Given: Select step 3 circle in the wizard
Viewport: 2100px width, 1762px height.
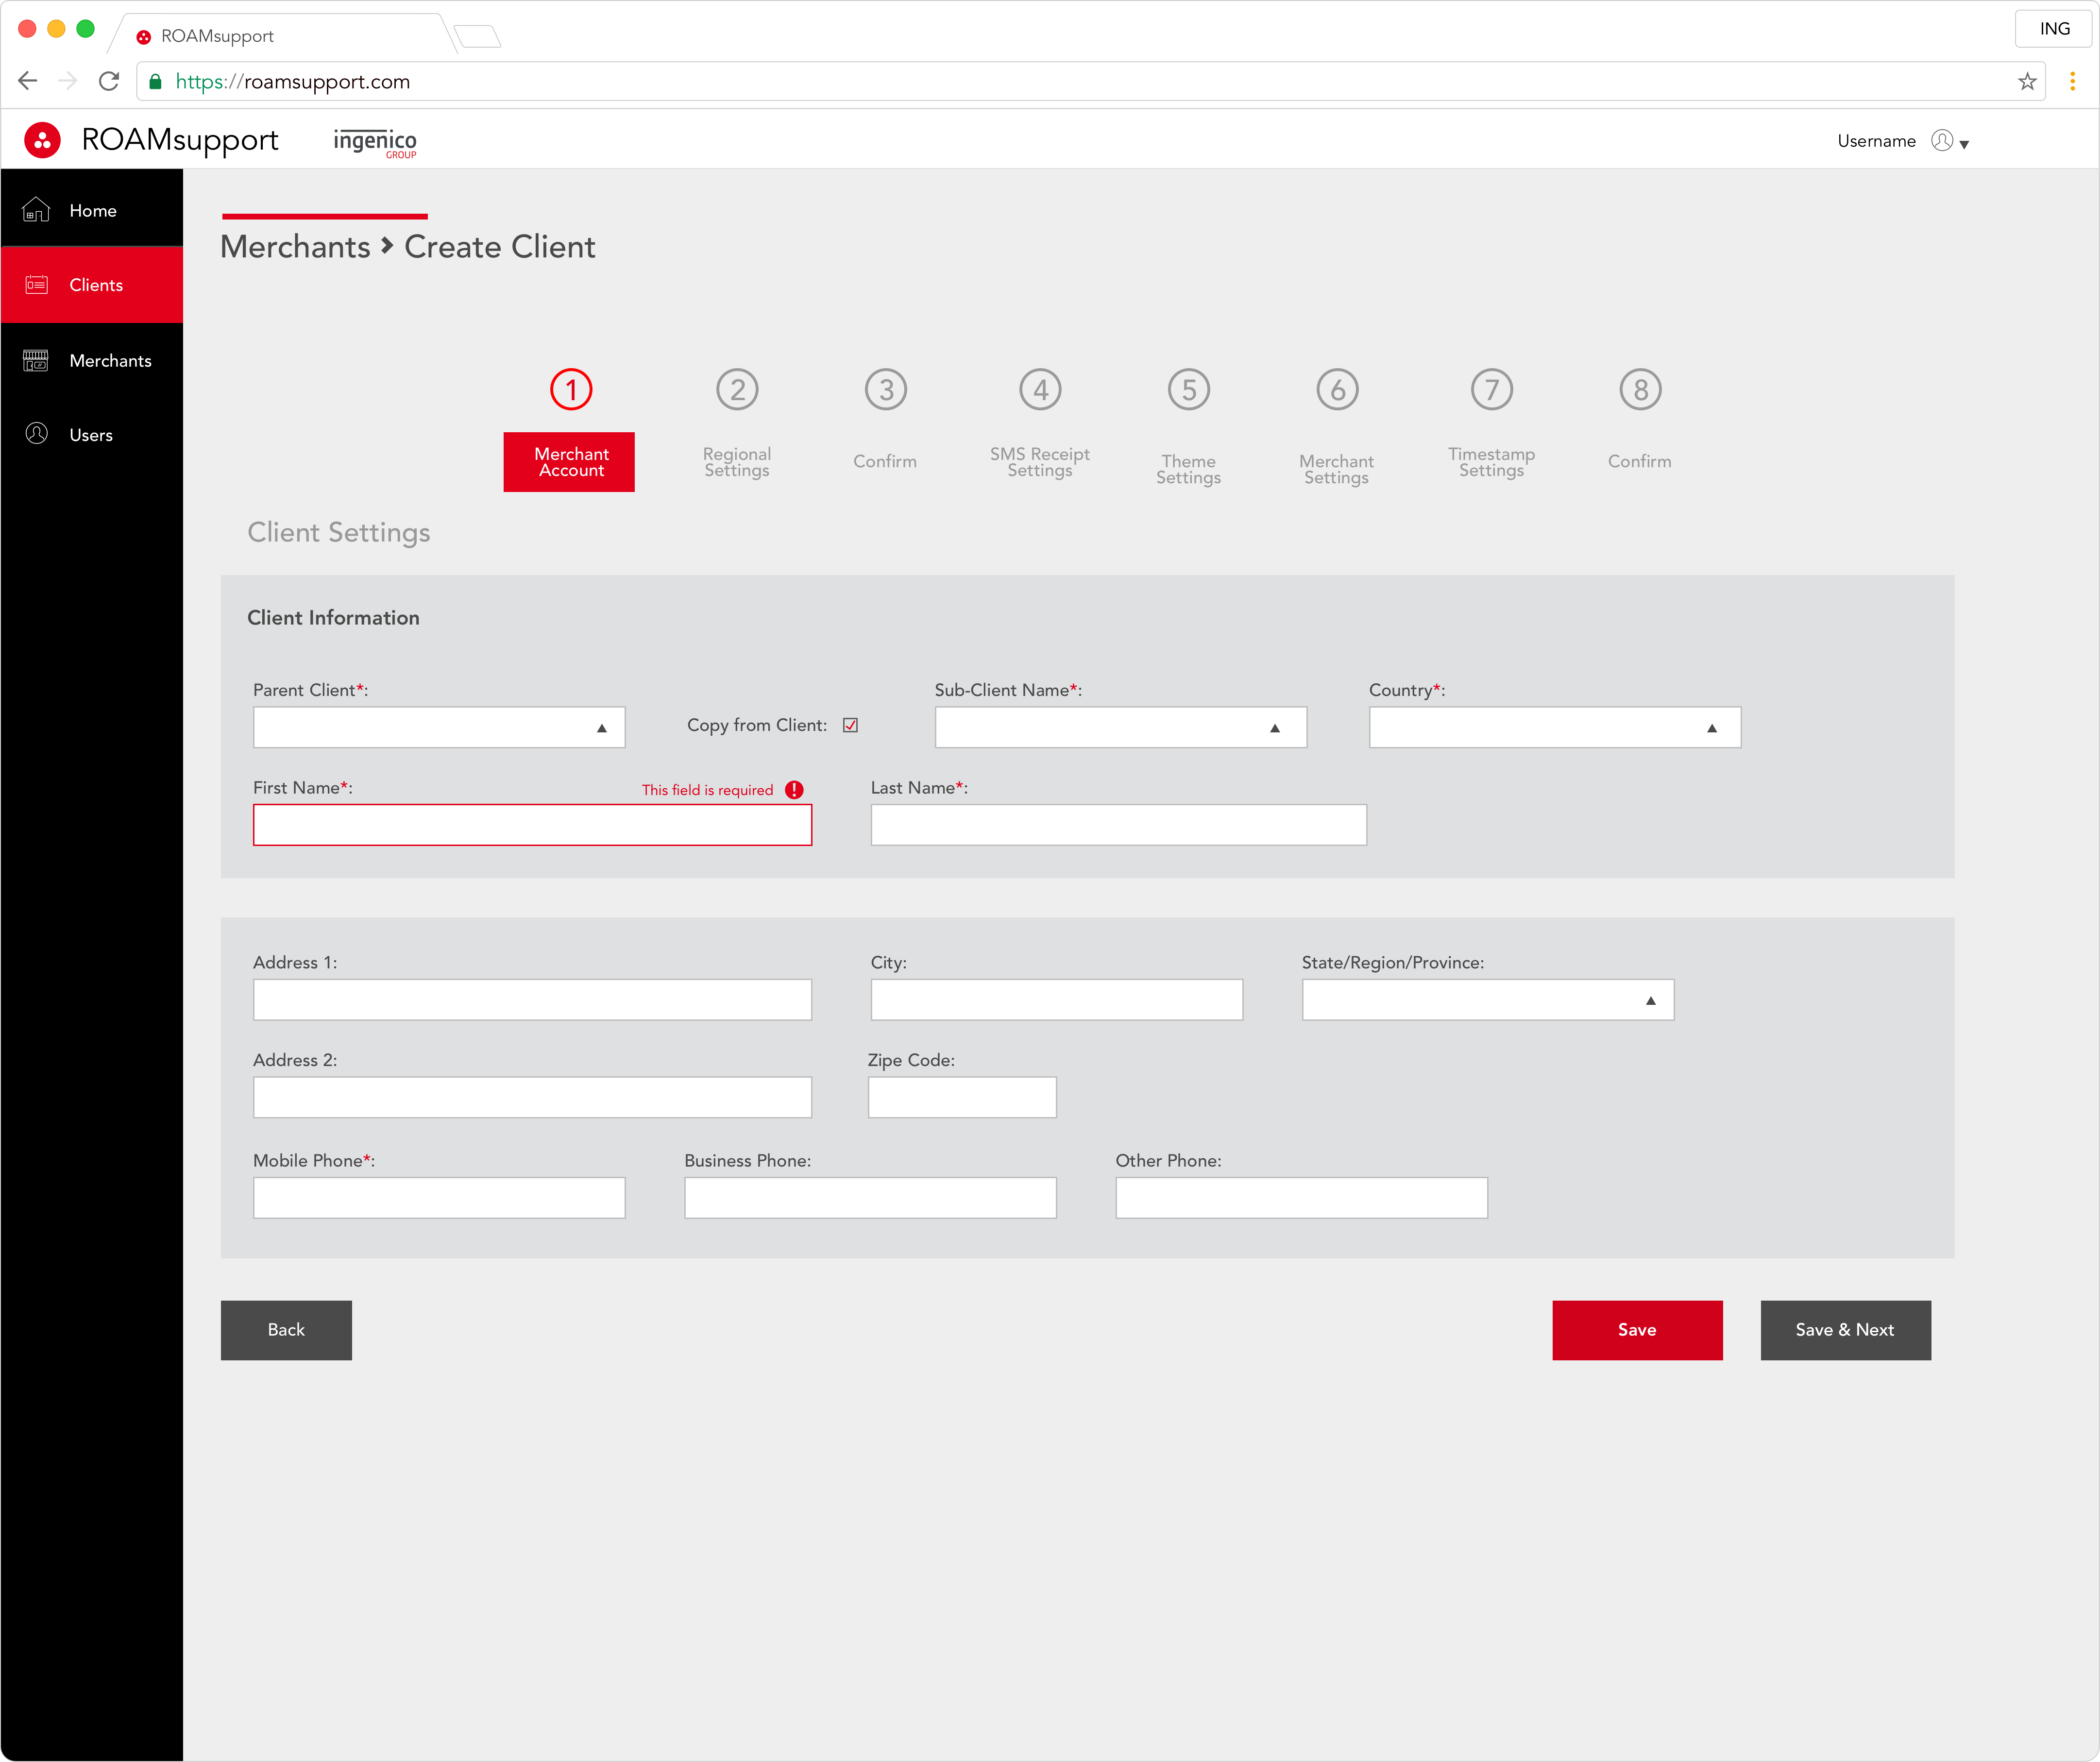Looking at the screenshot, I should (x=886, y=390).
